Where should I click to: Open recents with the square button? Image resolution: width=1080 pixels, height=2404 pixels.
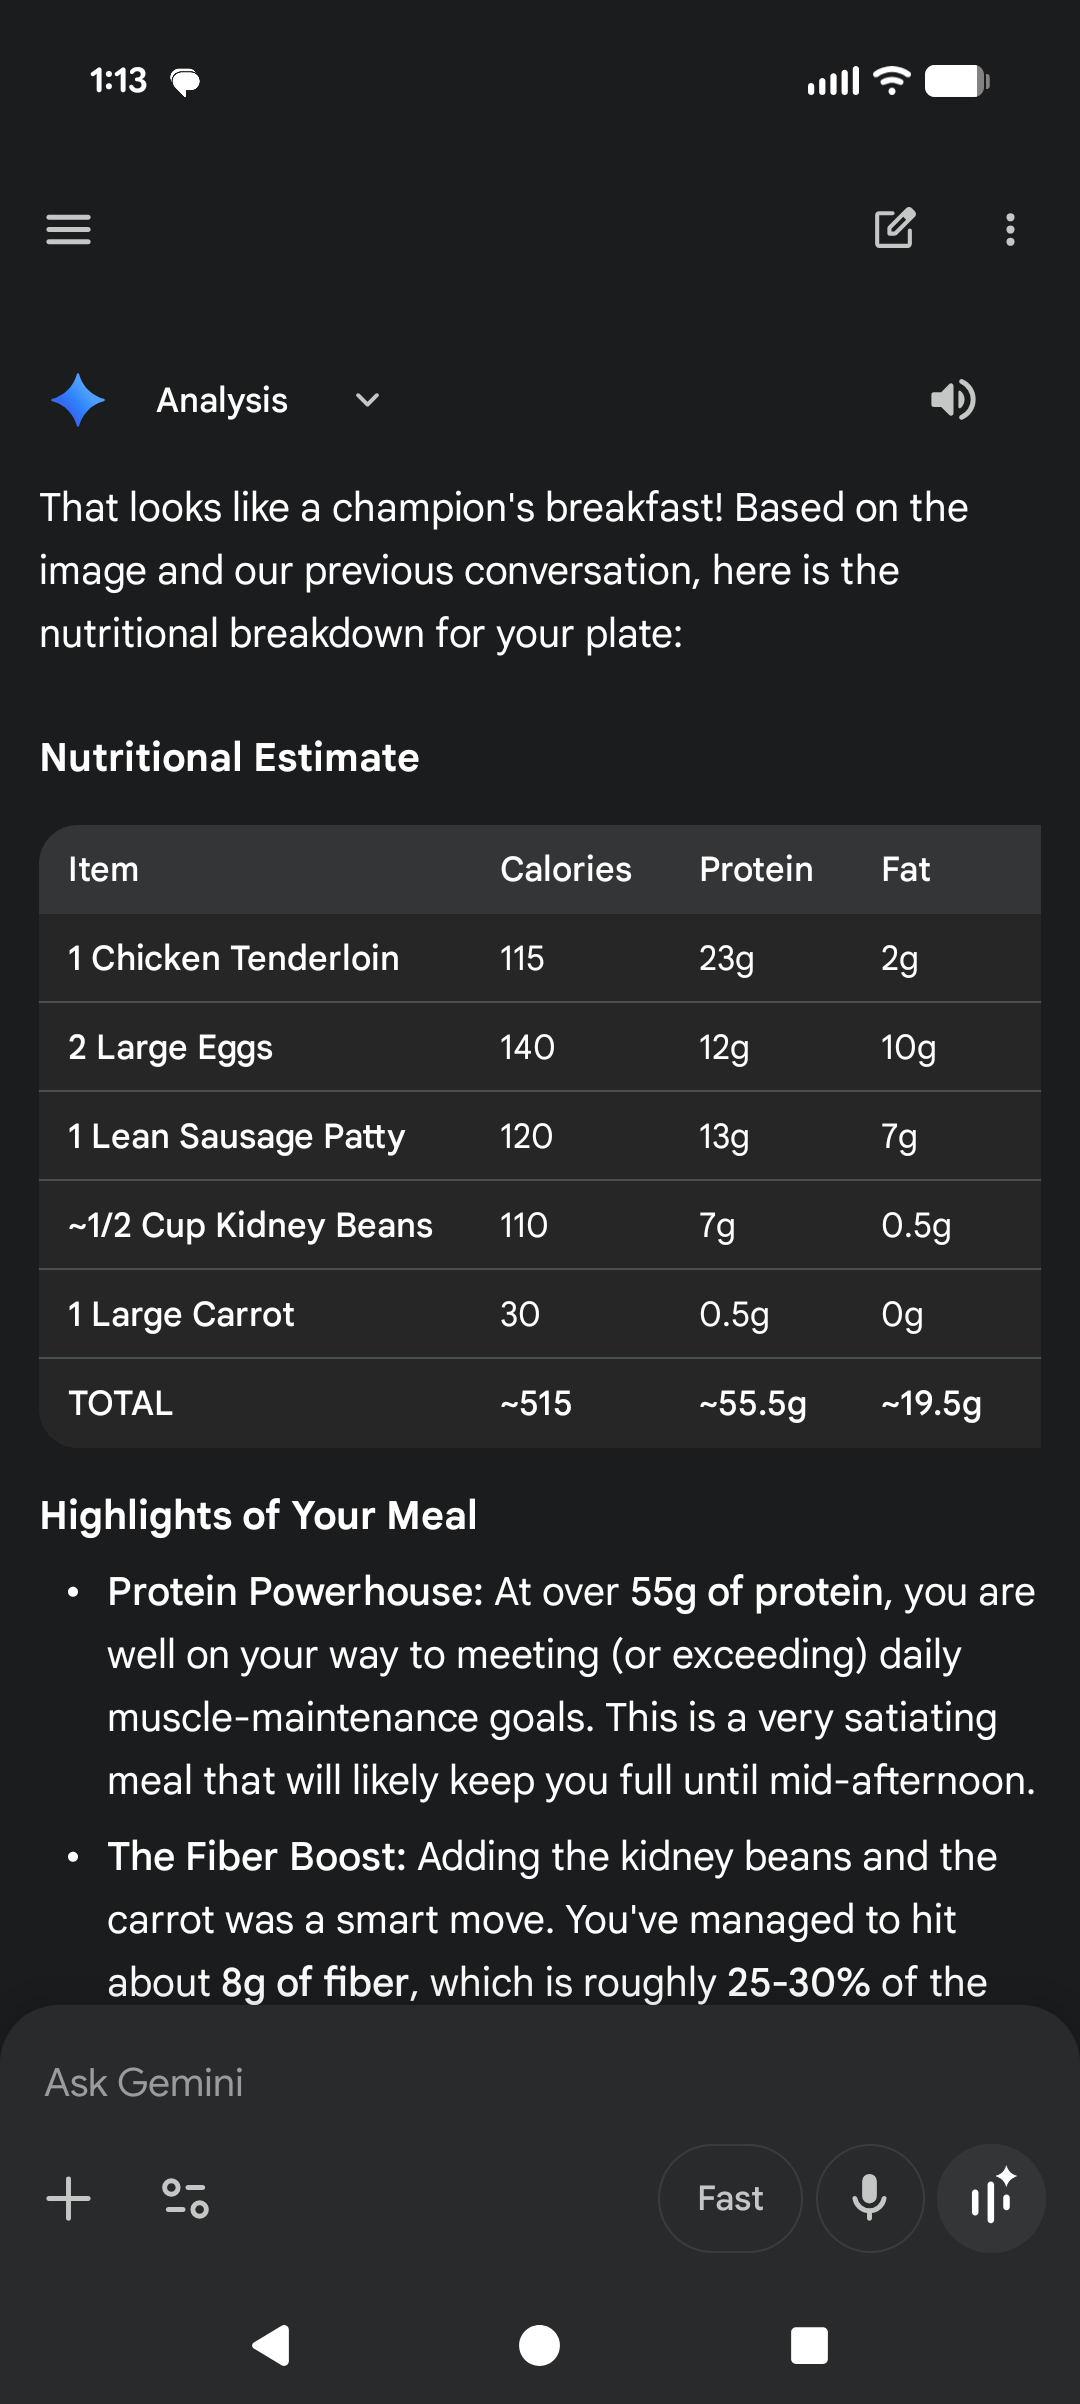[809, 2345]
